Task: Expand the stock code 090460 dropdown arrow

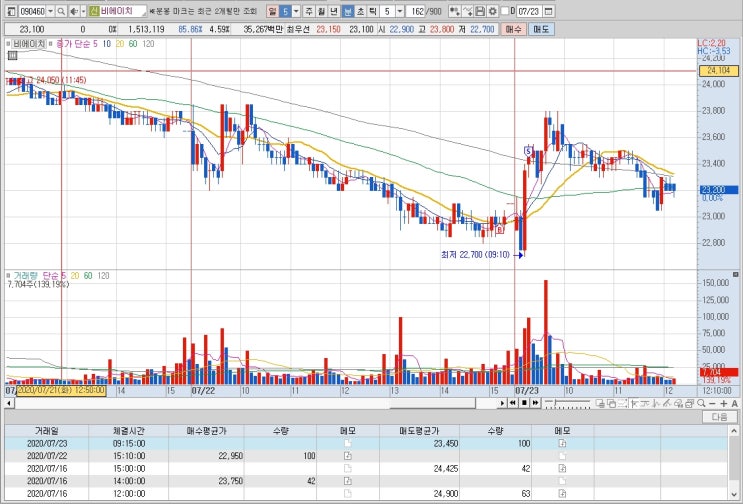Action: tap(50, 11)
